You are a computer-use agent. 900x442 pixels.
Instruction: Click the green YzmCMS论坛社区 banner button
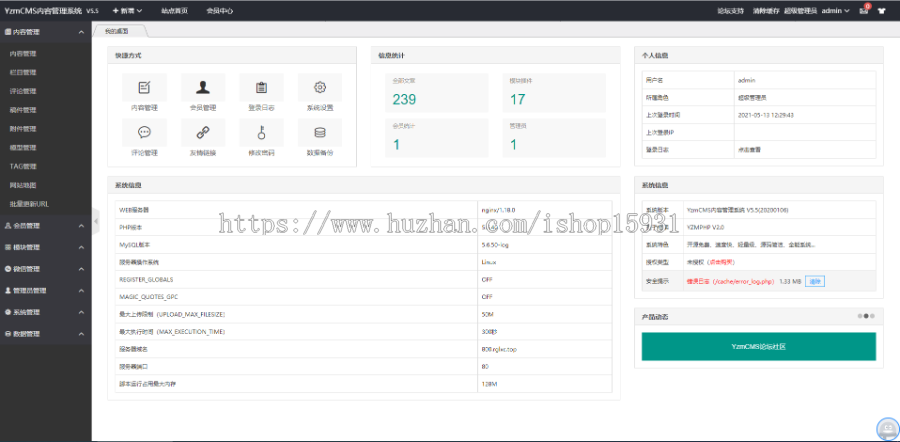759,346
